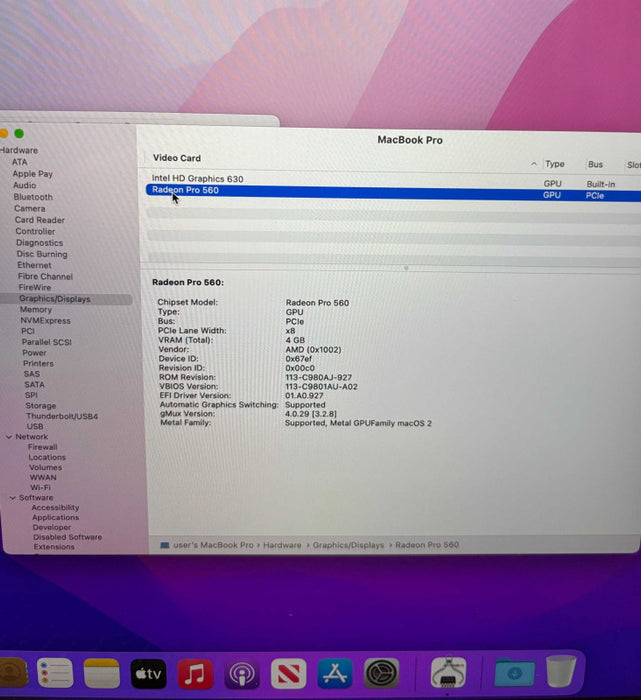Image resolution: width=641 pixels, height=700 pixels.
Task: Select WWAN under Network
Action: tap(43, 477)
